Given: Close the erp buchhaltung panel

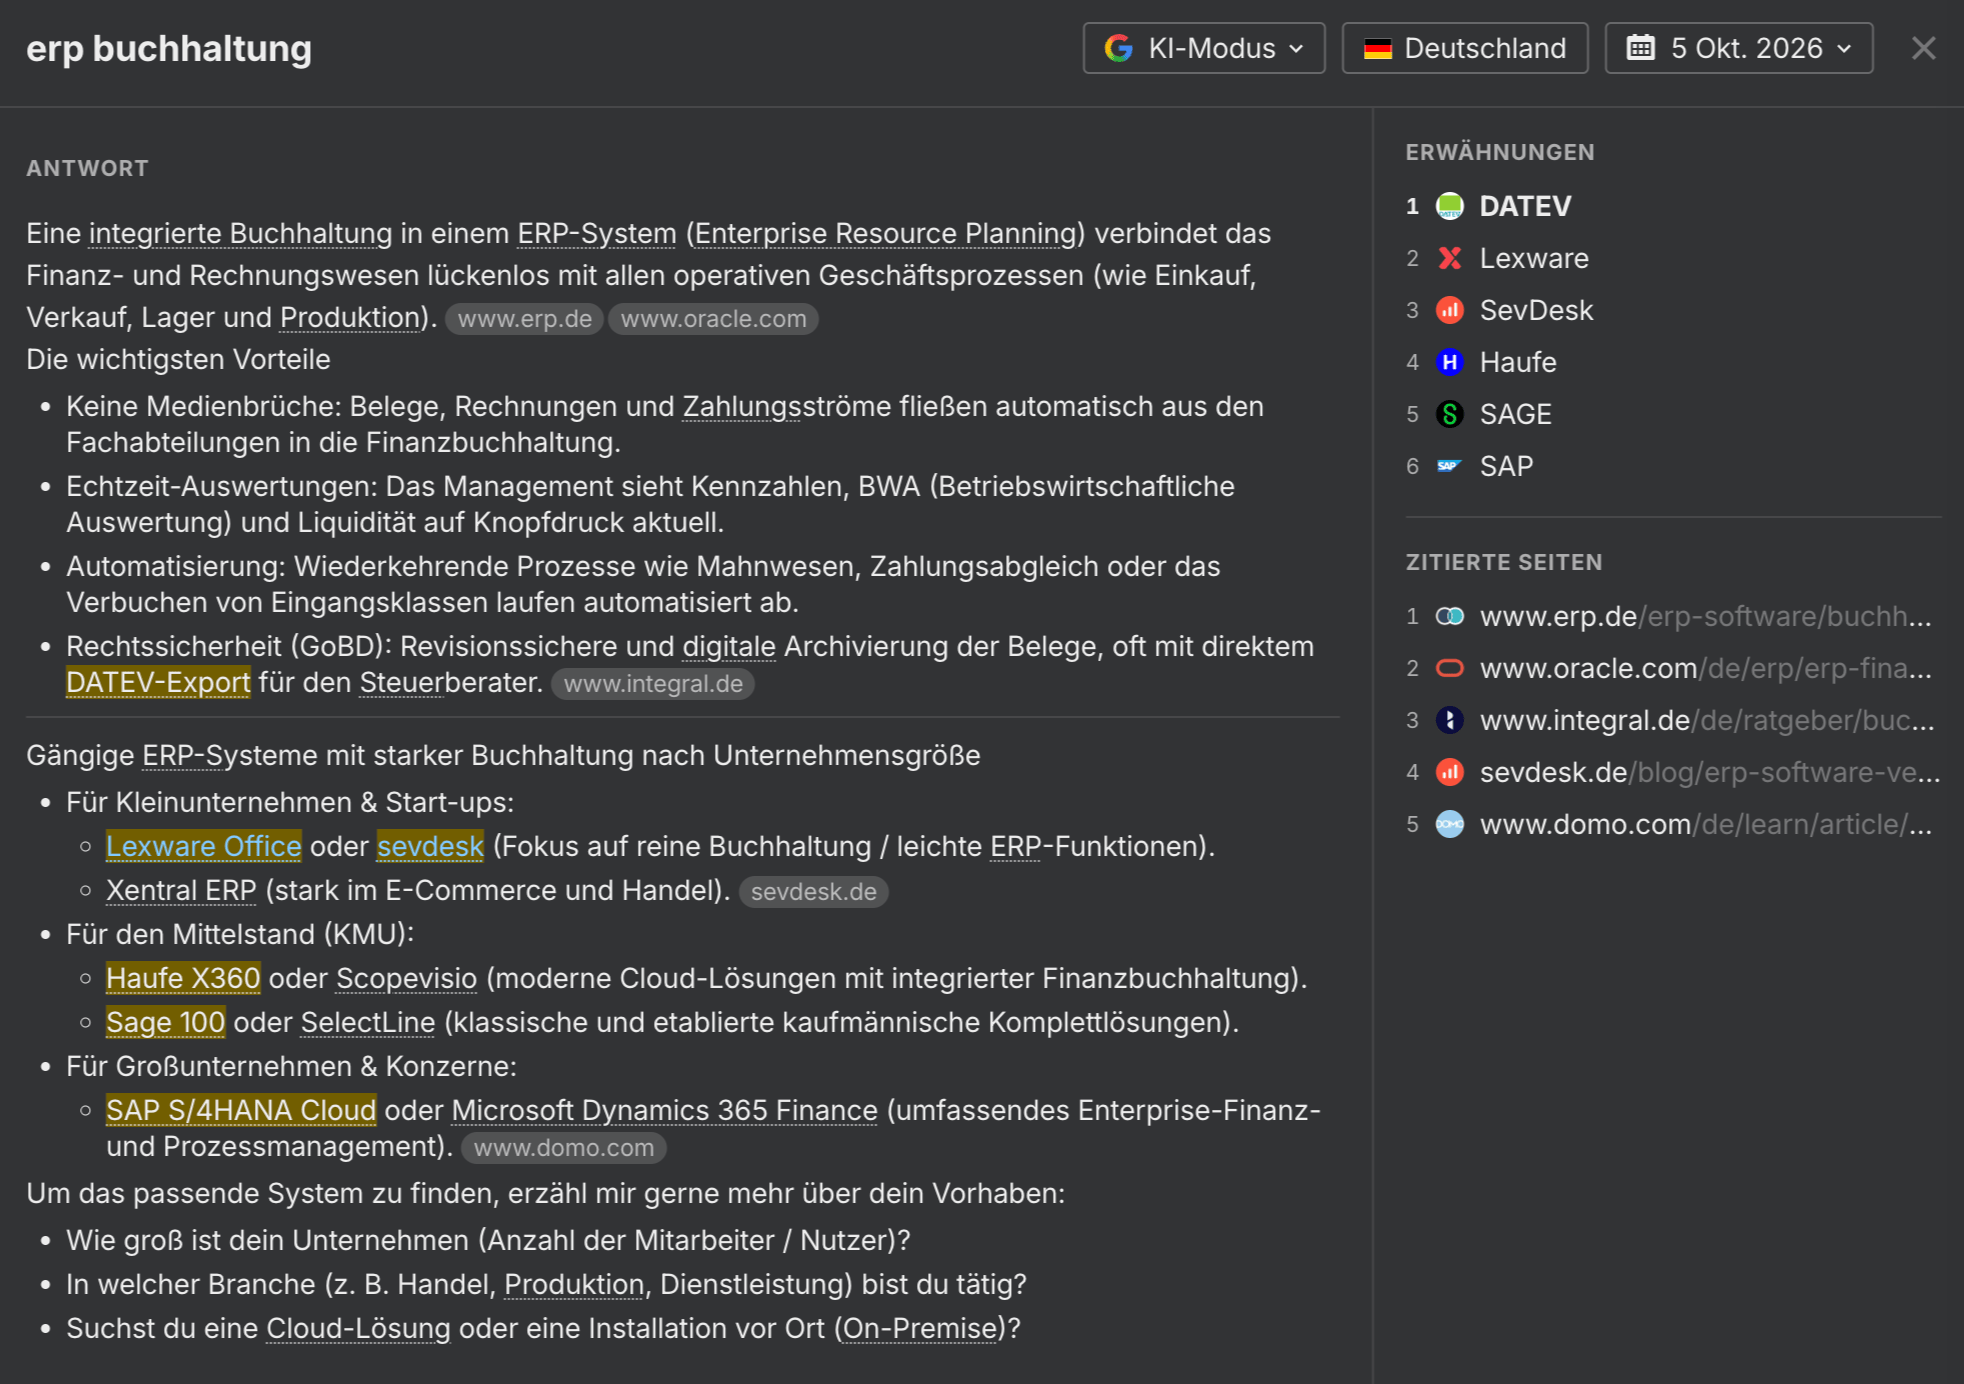Looking at the screenshot, I should coord(1923,48).
